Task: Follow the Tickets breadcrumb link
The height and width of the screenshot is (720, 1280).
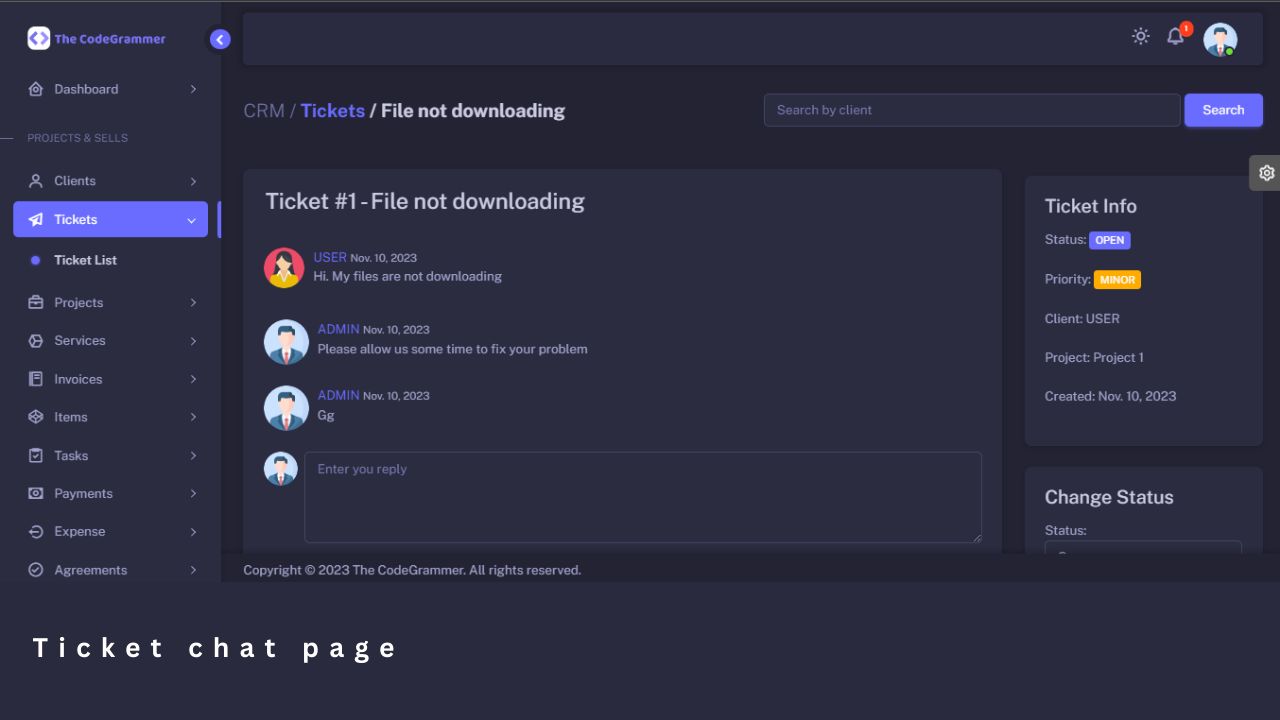Action: tap(333, 111)
